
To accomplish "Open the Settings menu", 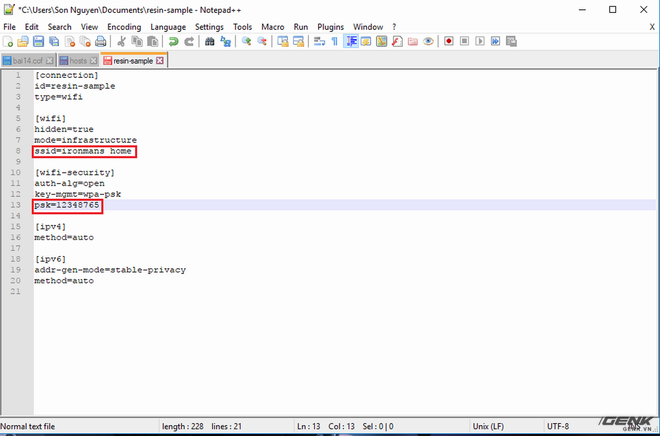I will click(x=209, y=27).
